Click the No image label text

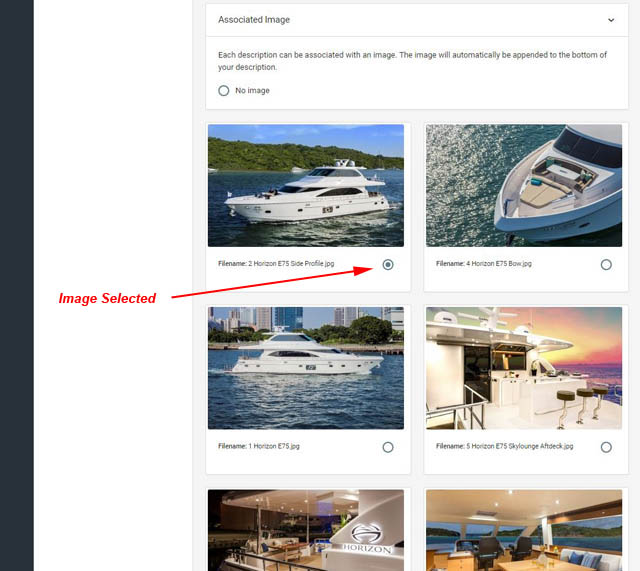point(252,91)
